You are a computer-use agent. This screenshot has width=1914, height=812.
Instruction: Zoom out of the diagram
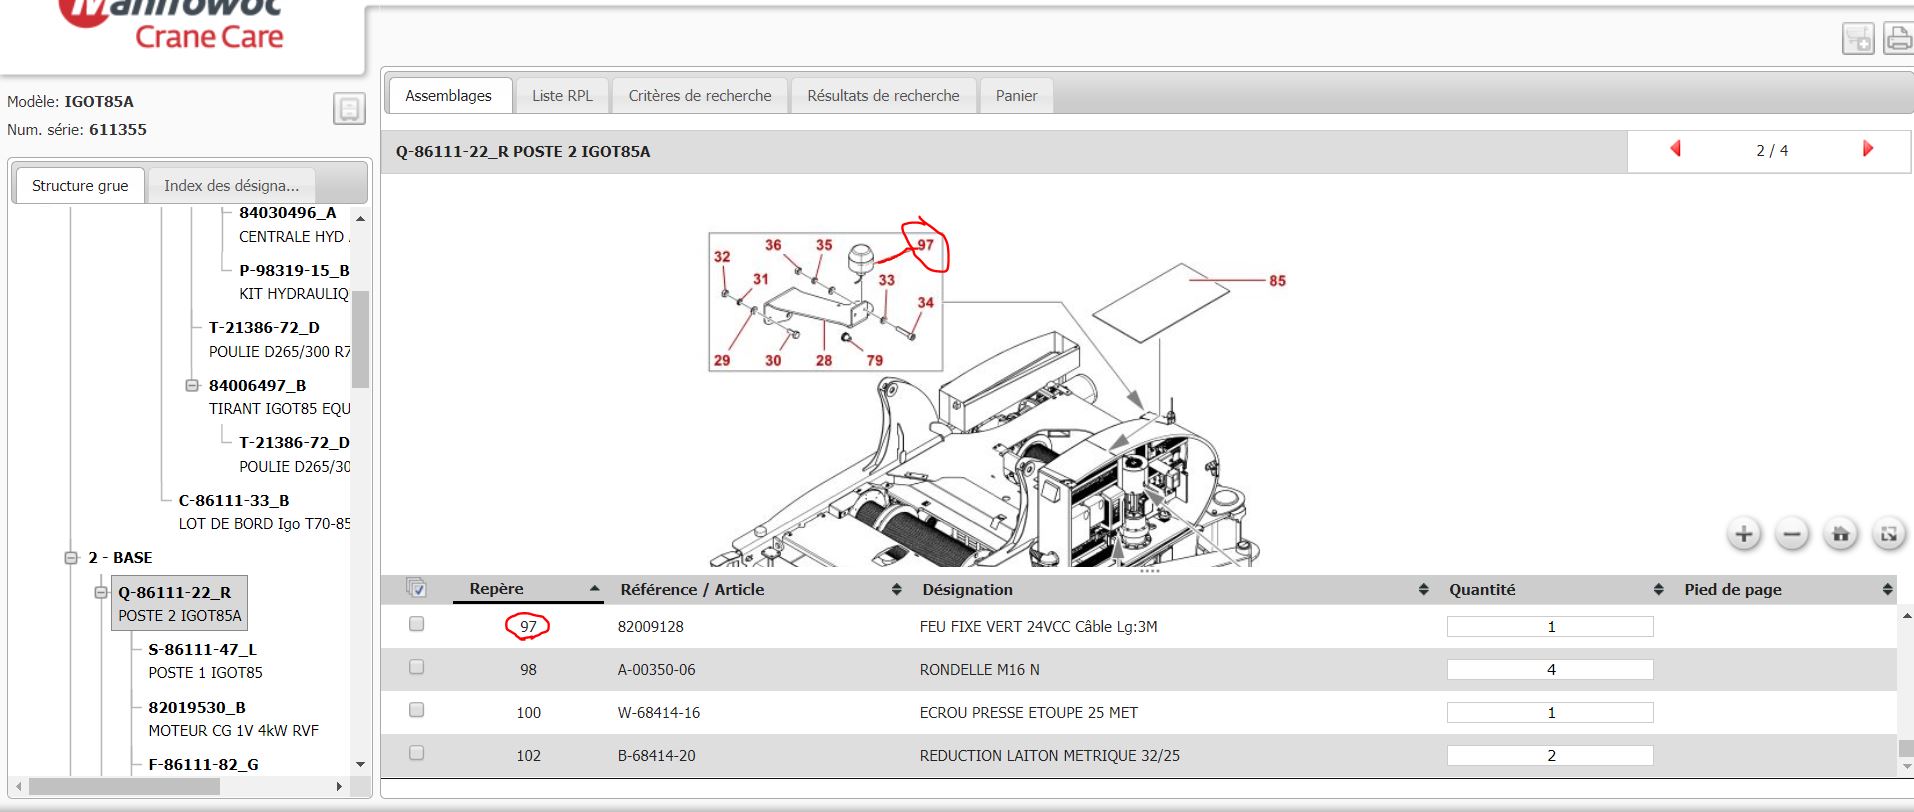coord(1791,534)
